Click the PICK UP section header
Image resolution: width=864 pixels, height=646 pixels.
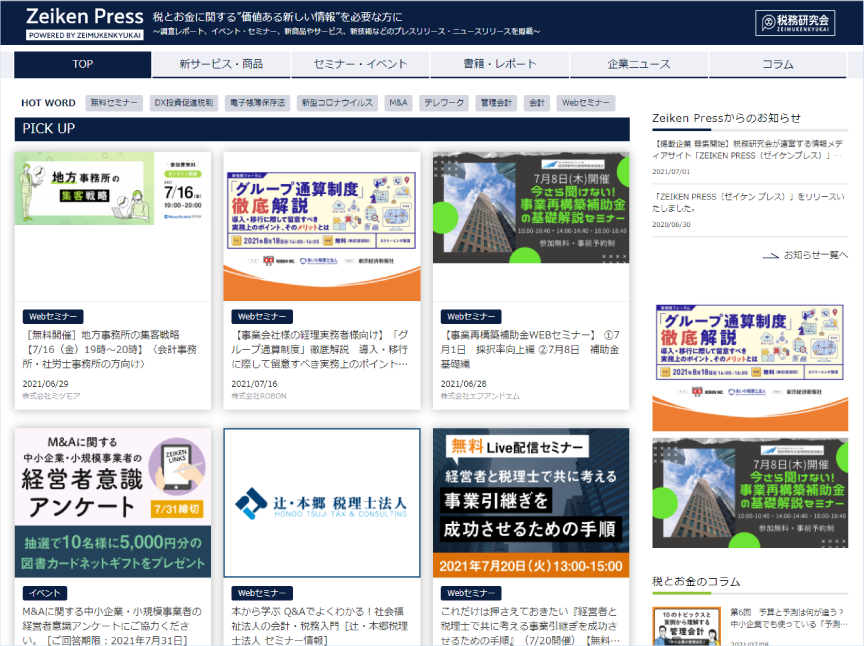[322, 129]
